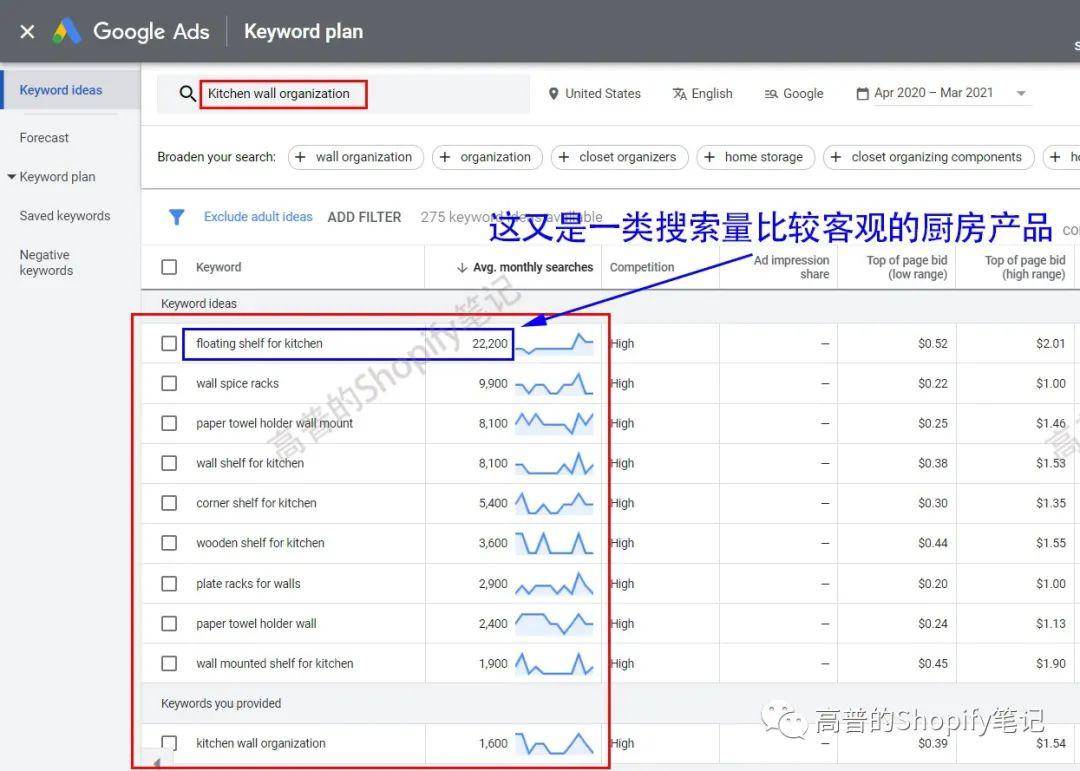Screen dimensions: 1080x771
Task: Expand the Keyword plan sidebar section
Action: pyautogui.click(x=12, y=177)
